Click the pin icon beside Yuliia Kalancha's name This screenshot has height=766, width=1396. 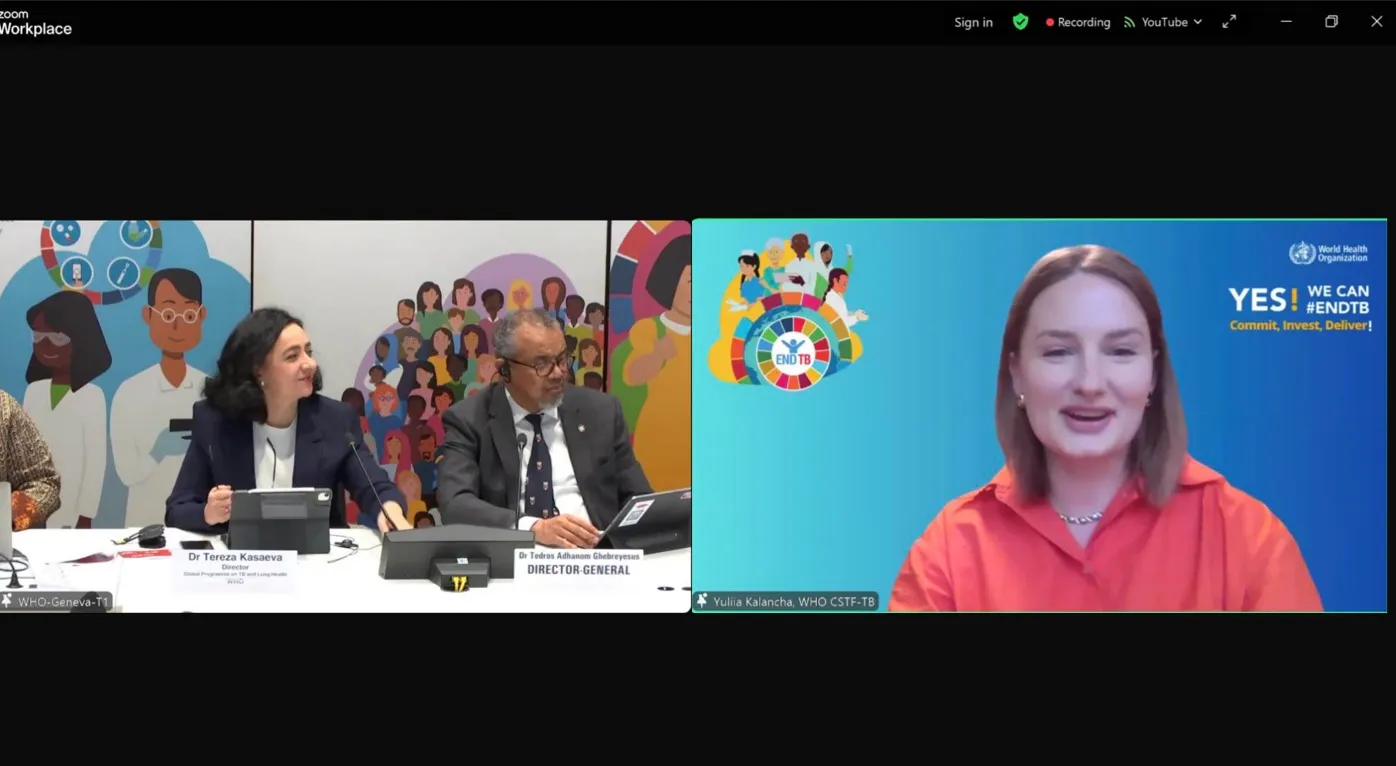(702, 601)
